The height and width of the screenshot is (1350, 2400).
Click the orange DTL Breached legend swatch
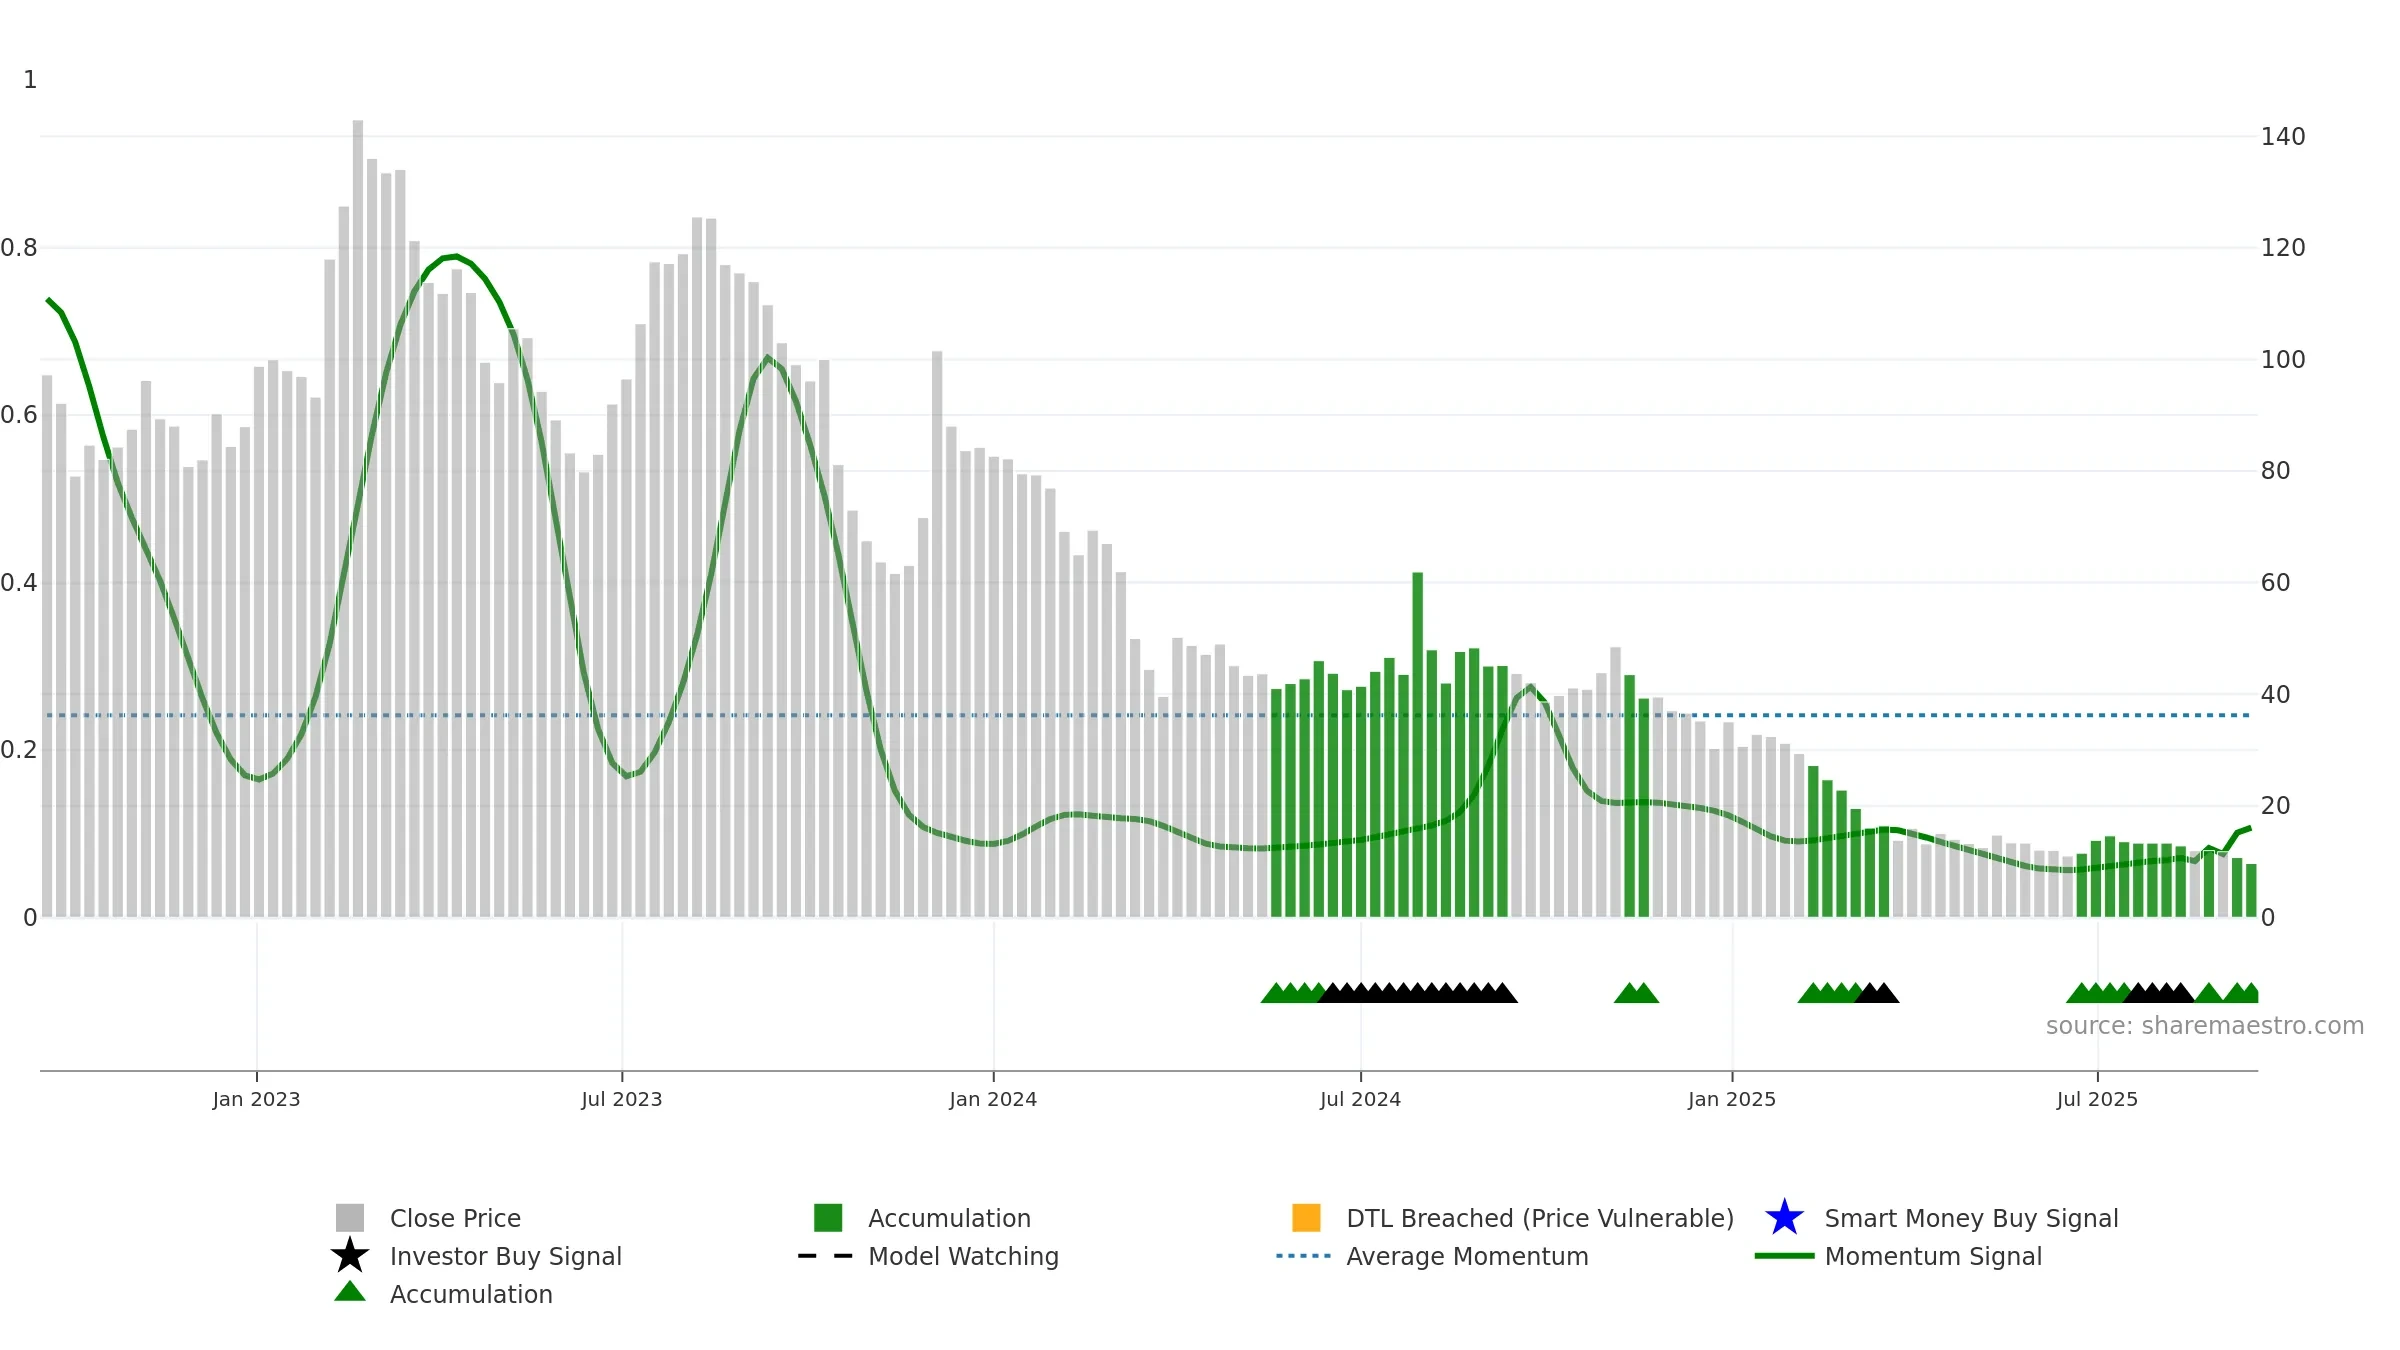(1306, 1218)
